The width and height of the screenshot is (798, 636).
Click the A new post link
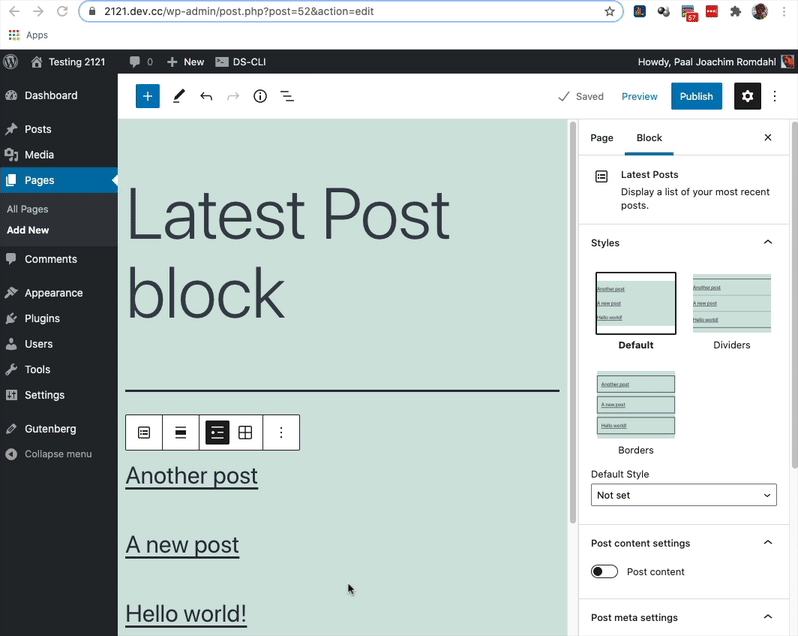tap(182, 545)
